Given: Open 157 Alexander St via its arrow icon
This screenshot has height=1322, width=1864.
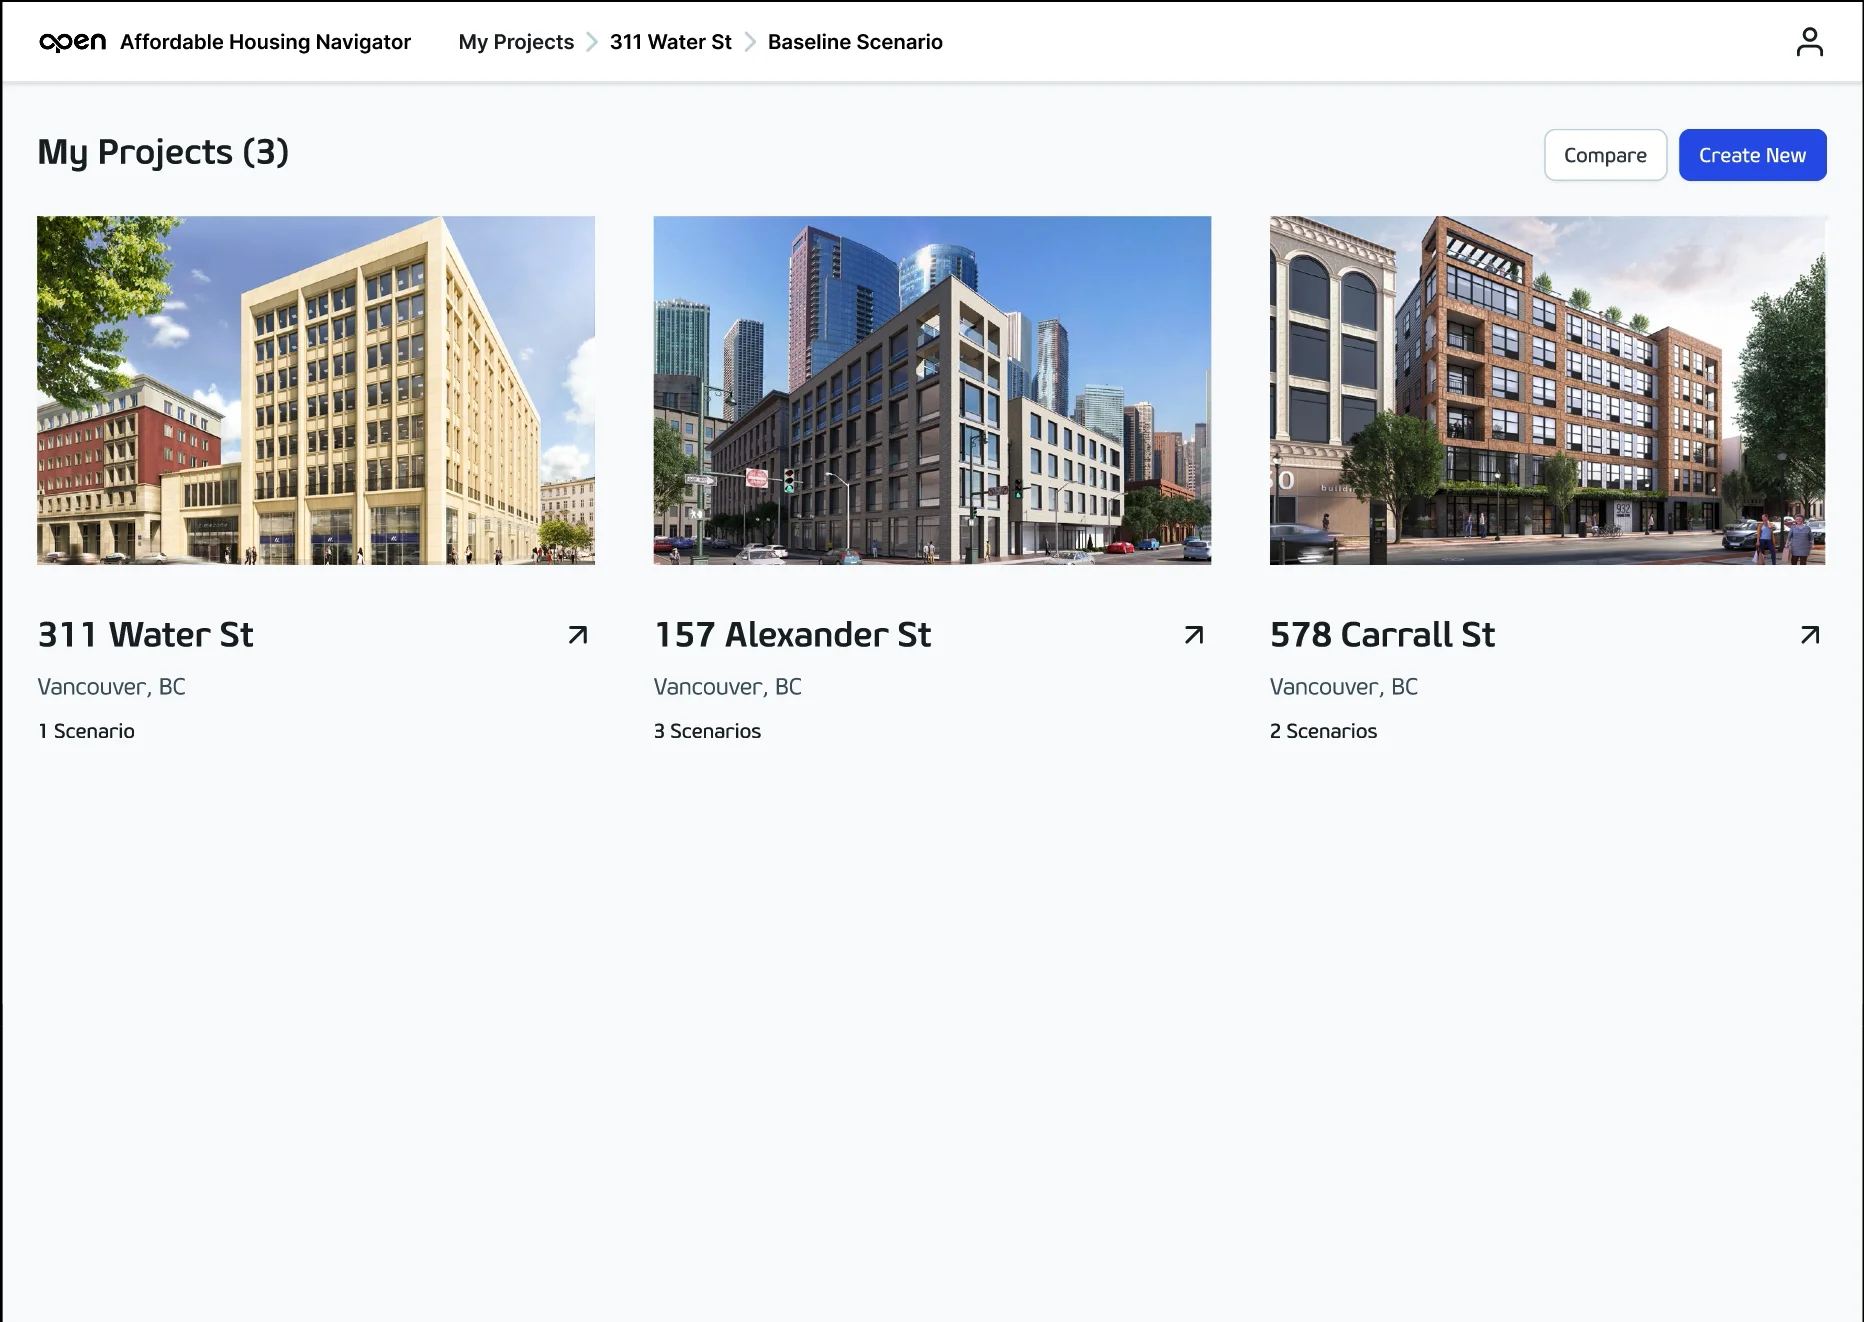Looking at the screenshot, I should tap(1193, 634).
